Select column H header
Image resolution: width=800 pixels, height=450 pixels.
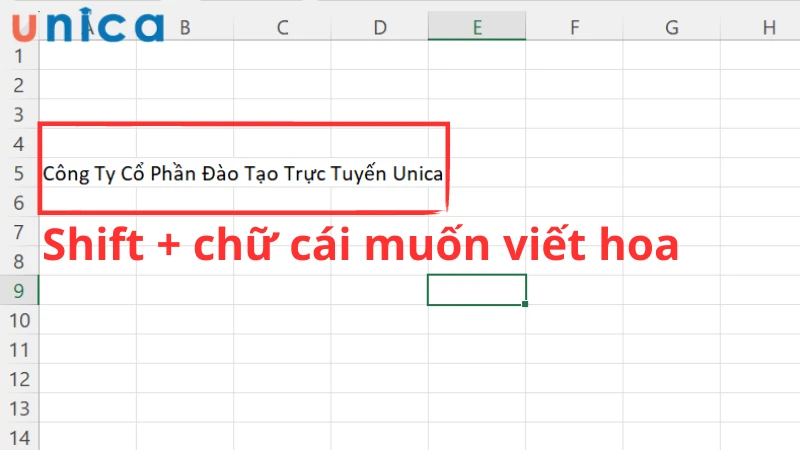[x=760, y=27]
